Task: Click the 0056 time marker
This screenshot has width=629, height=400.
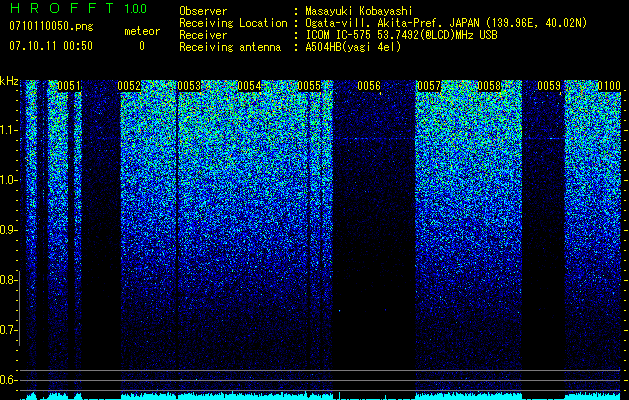Action: coord(369,86)
